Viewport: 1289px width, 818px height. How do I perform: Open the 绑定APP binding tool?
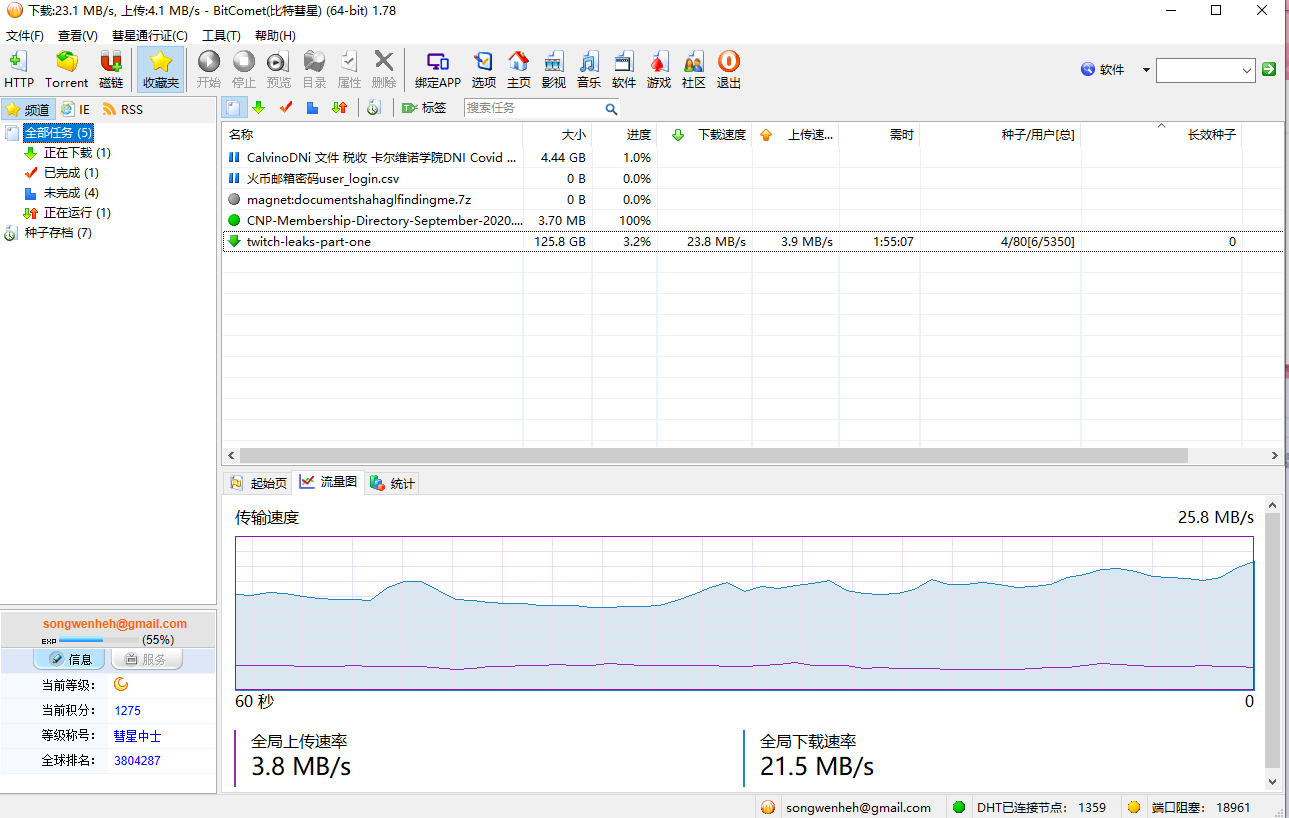pos(438,70)
